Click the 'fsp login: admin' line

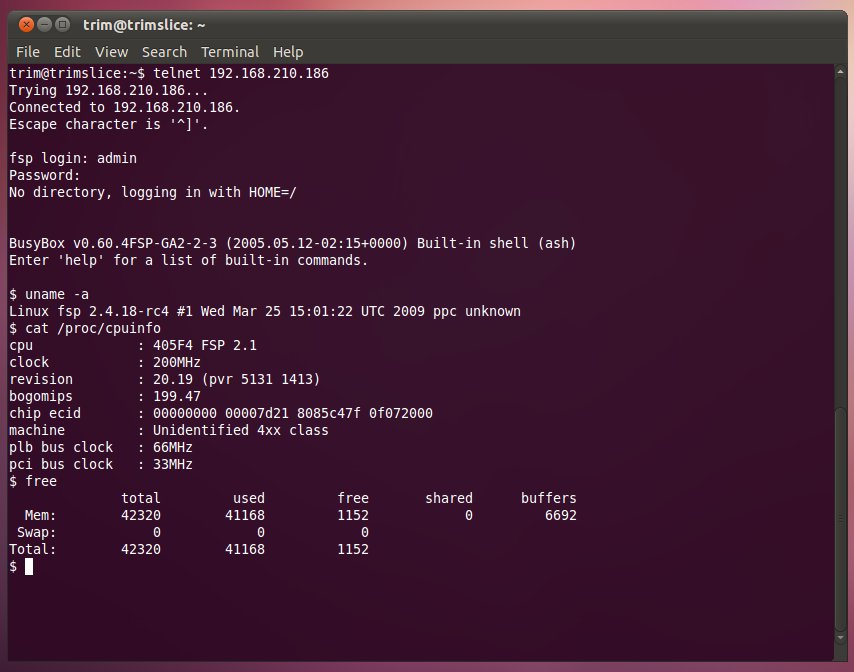tap(73, 158)
